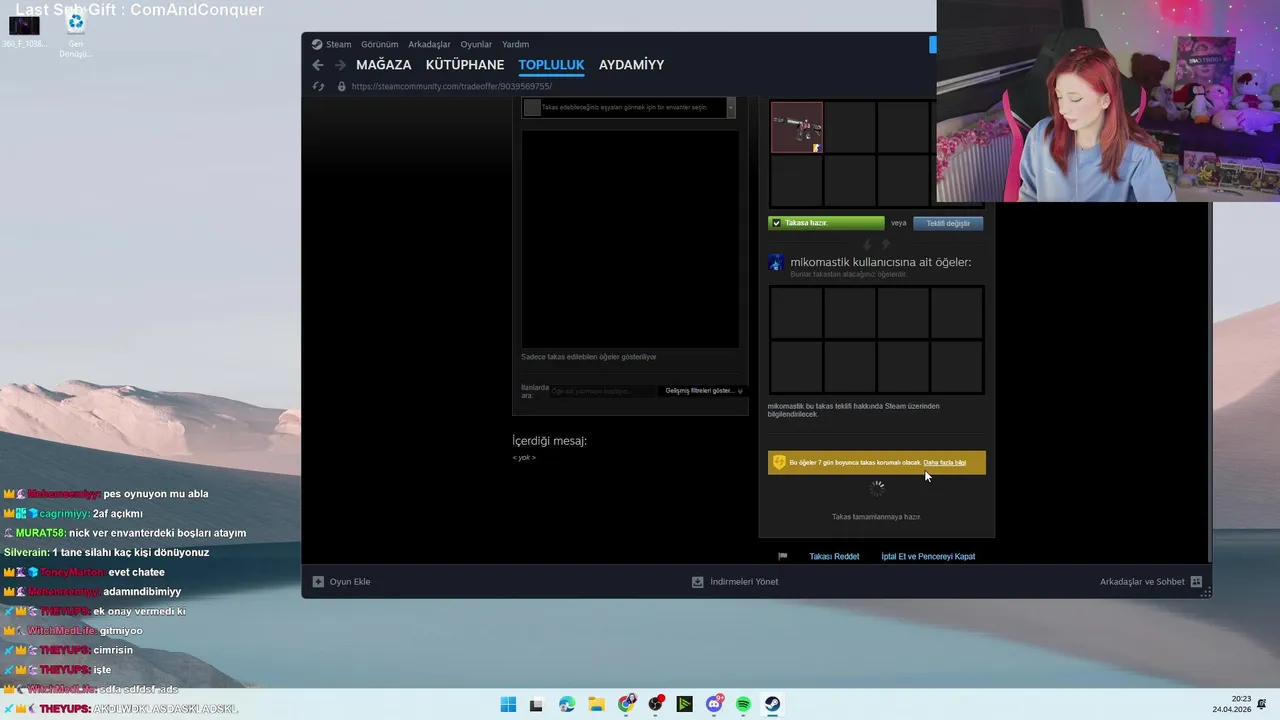The height and width of the screenshot is (720, 1280).
Task: Open the Daha fazla bilgi link
Action: coord(945,463)
